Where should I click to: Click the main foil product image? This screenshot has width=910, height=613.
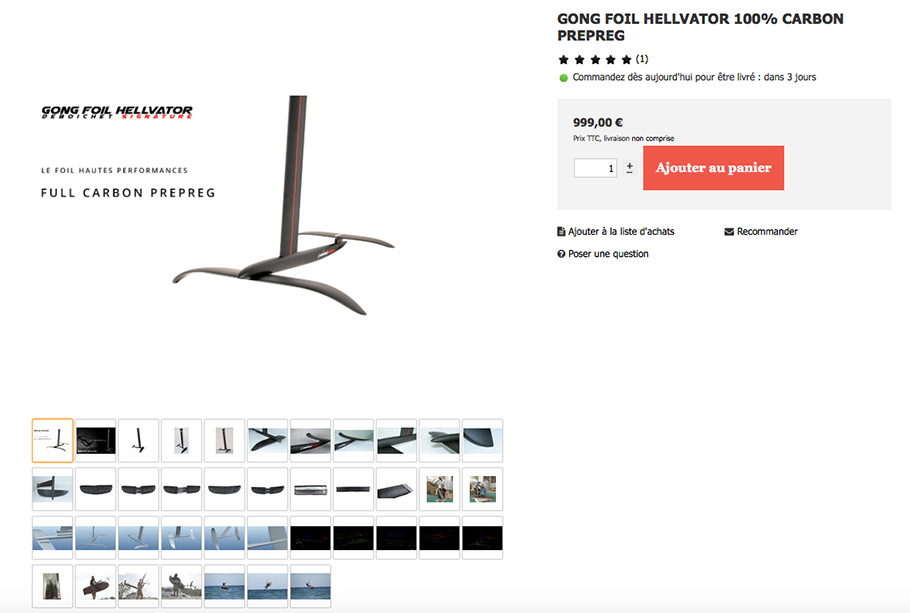click(284, 206)
